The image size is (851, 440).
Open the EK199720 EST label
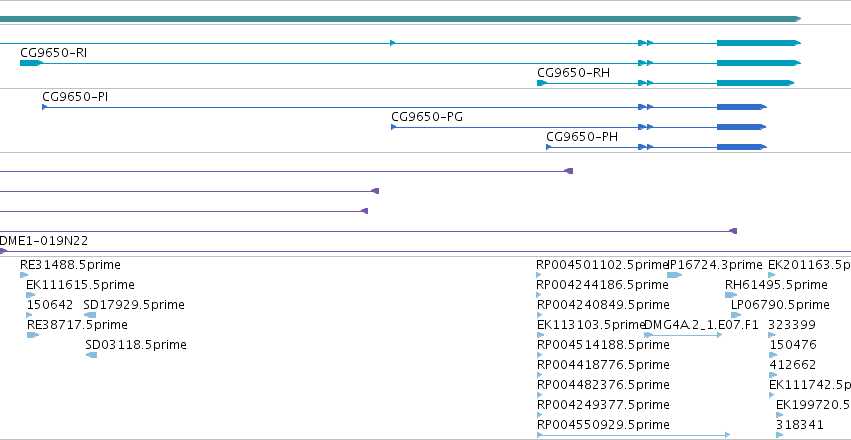(x=813, y=405)
